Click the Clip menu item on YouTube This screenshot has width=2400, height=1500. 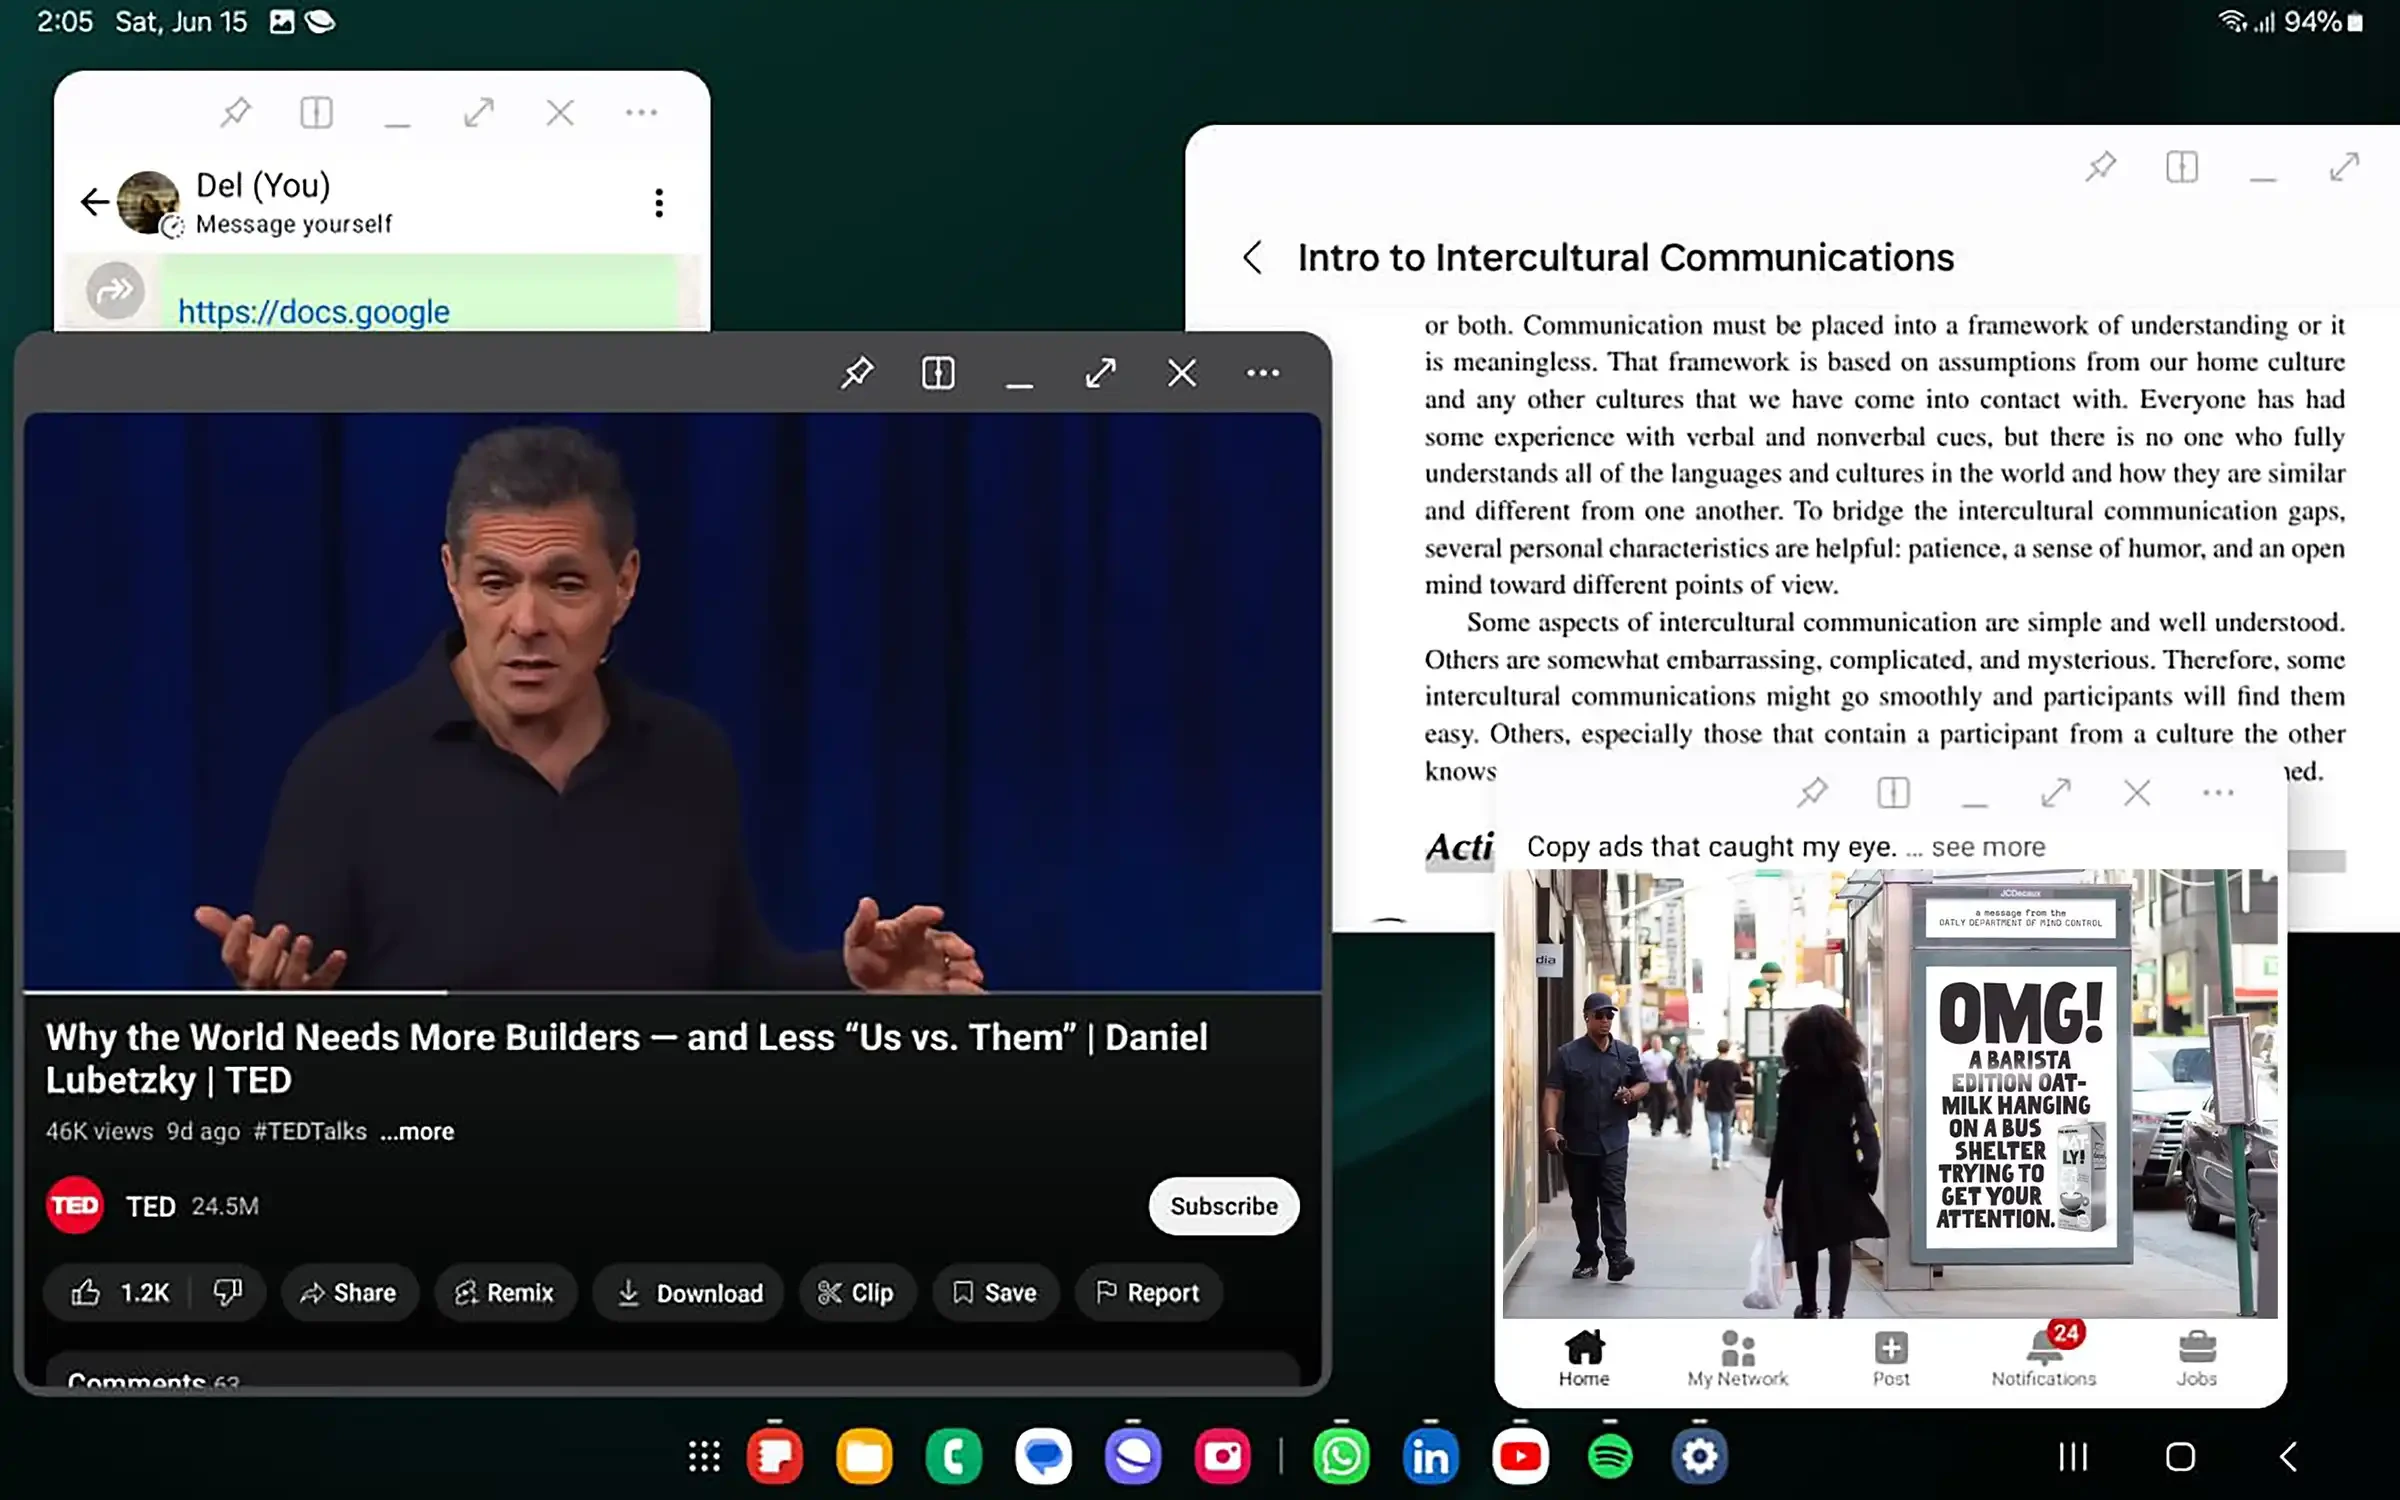tap(854, 1291)
